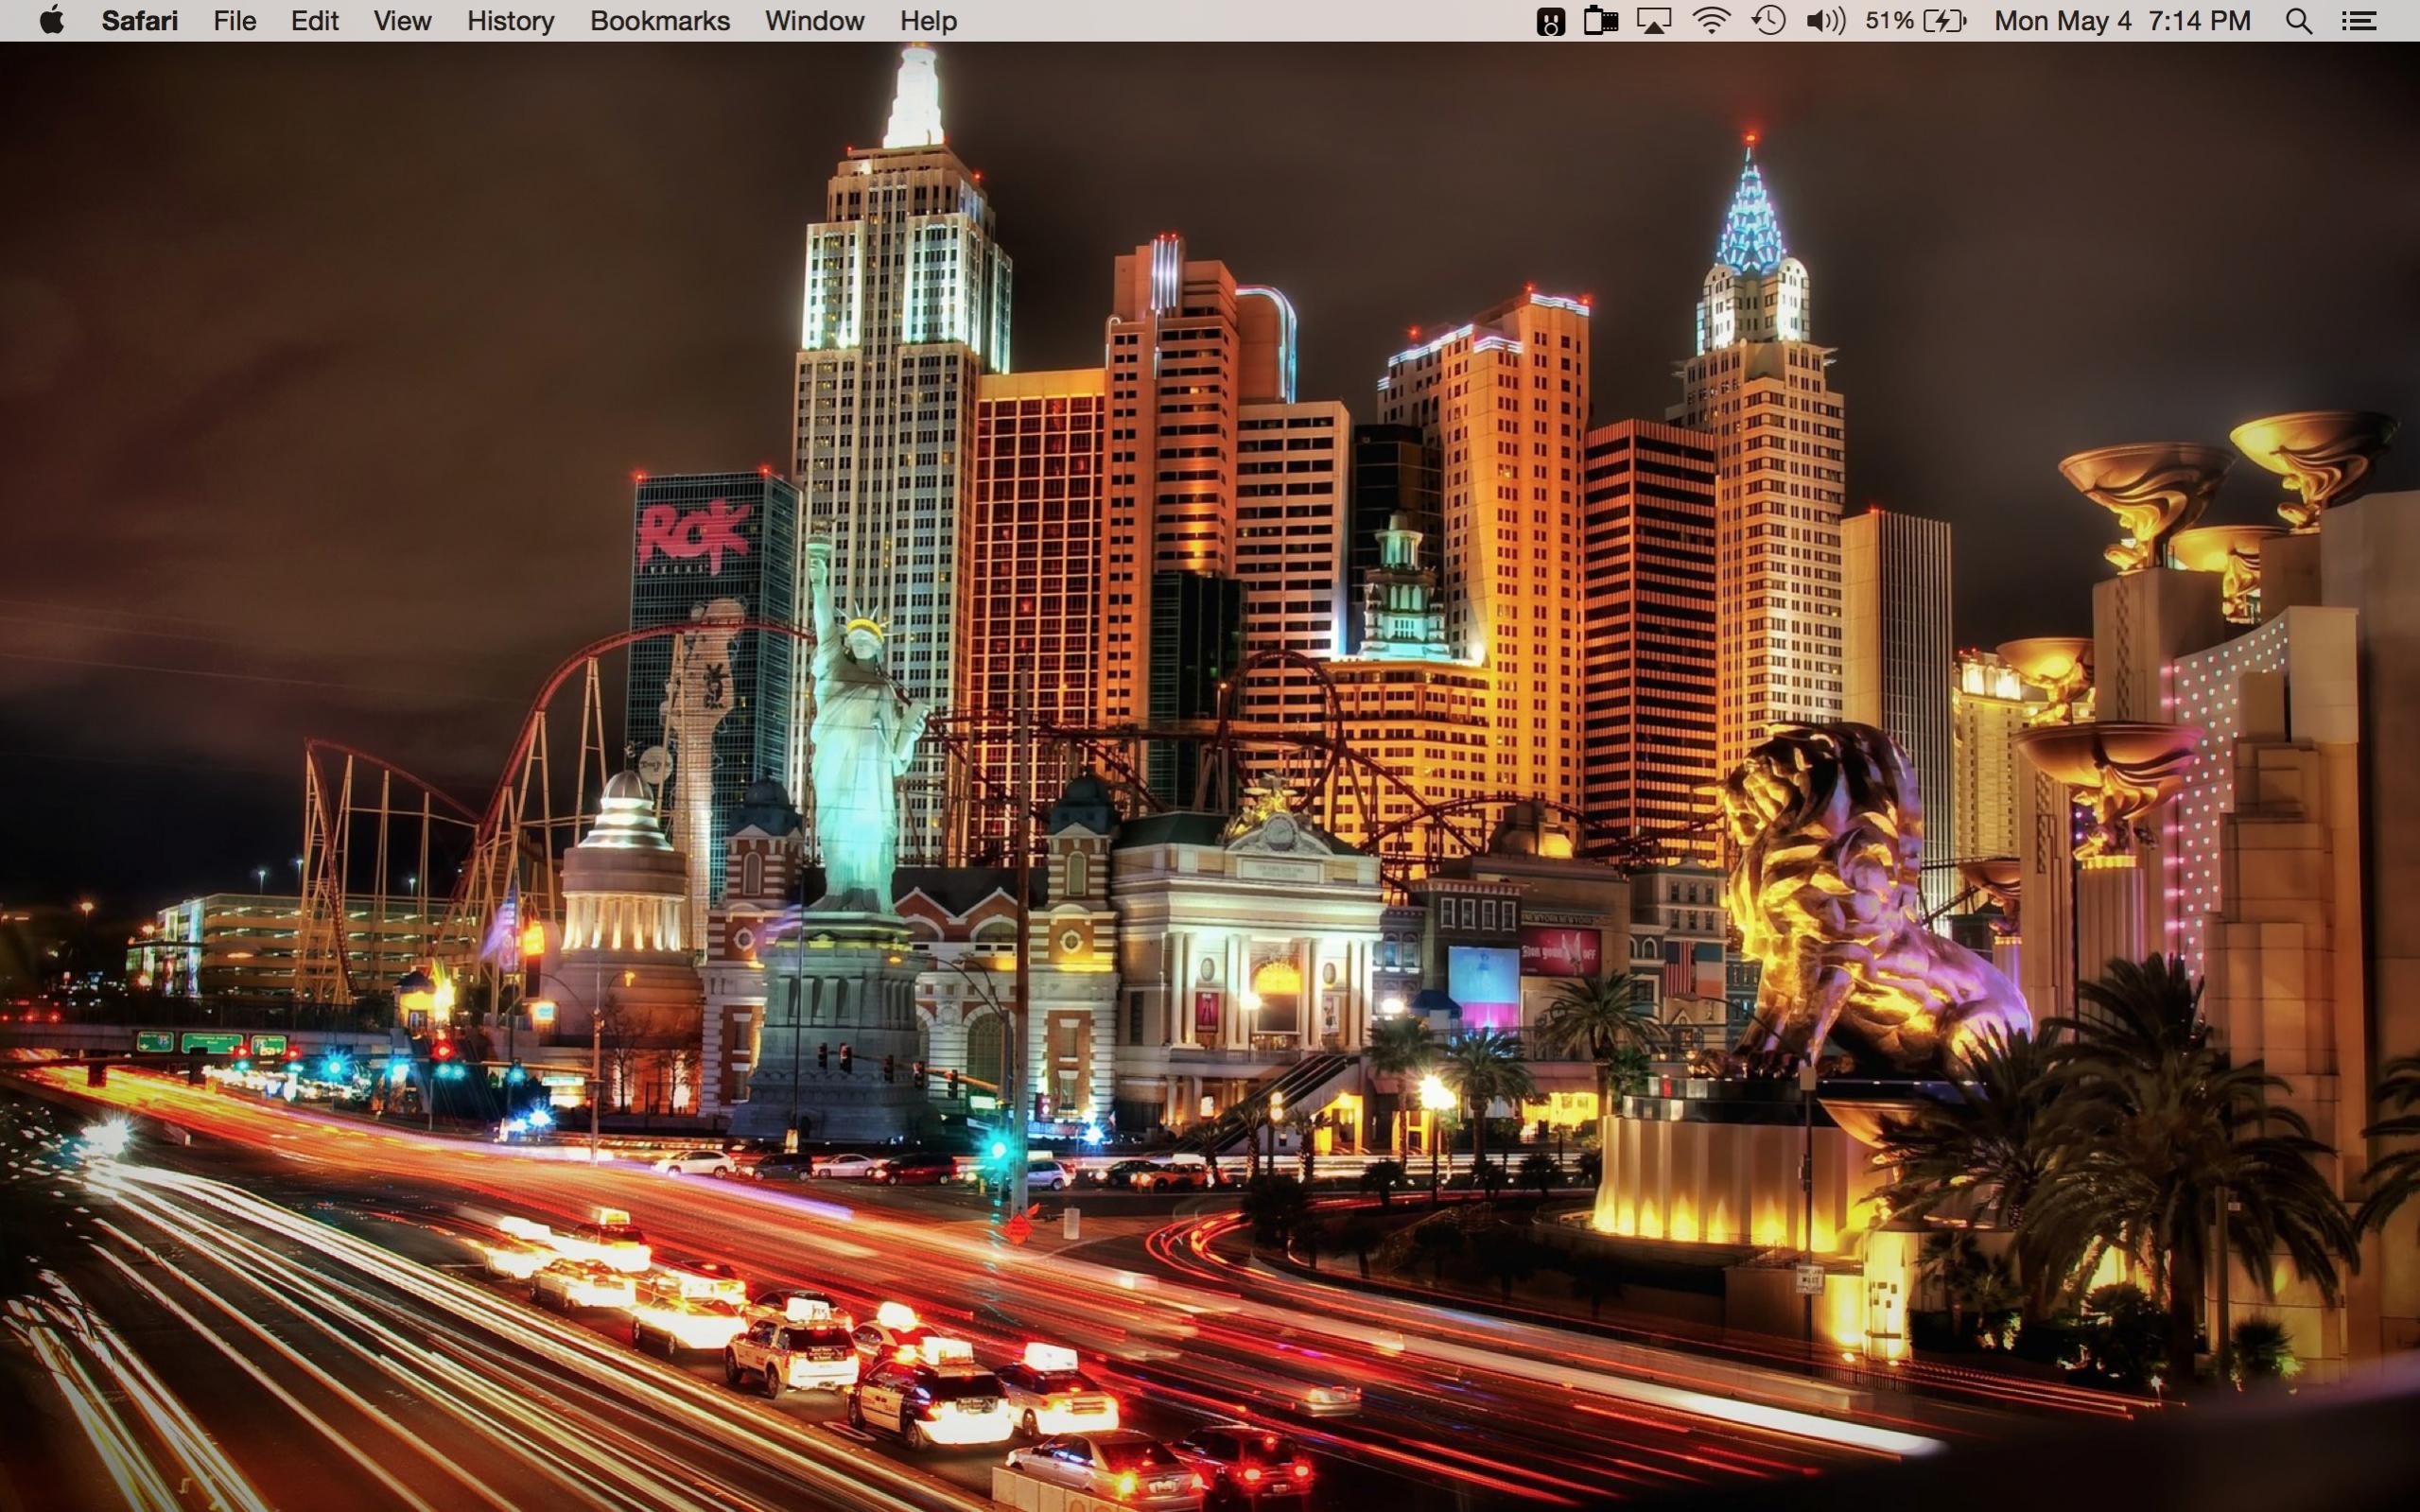Open the Window menu
Viewport: 2420px width, 1512px height.
pos(815,21)
